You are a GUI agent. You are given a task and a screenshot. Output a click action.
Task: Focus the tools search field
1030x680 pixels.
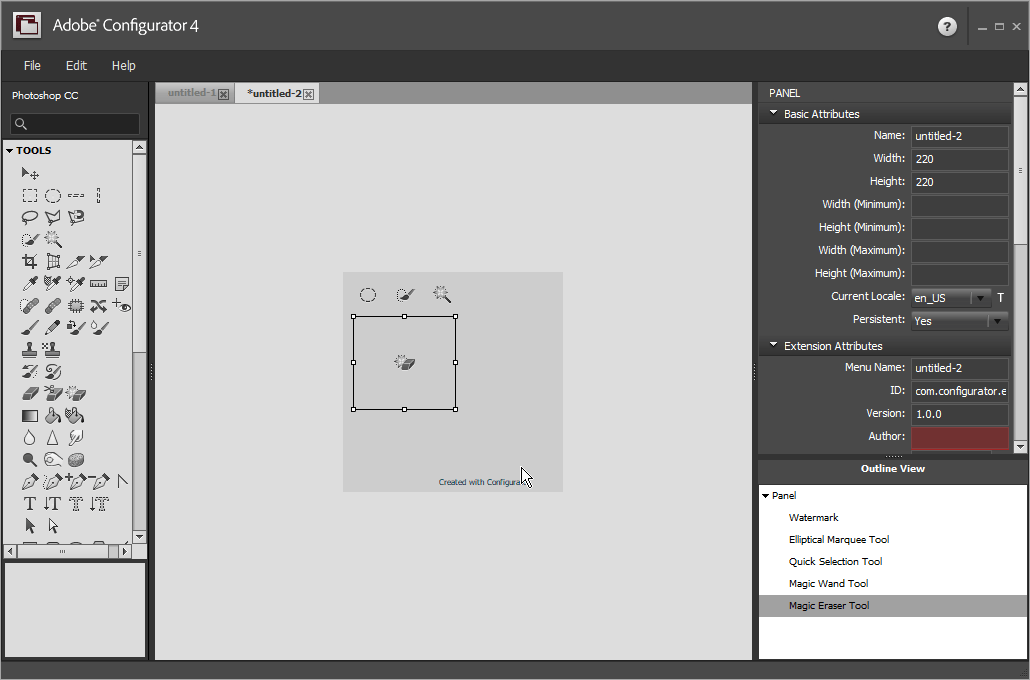coord(75,124)
